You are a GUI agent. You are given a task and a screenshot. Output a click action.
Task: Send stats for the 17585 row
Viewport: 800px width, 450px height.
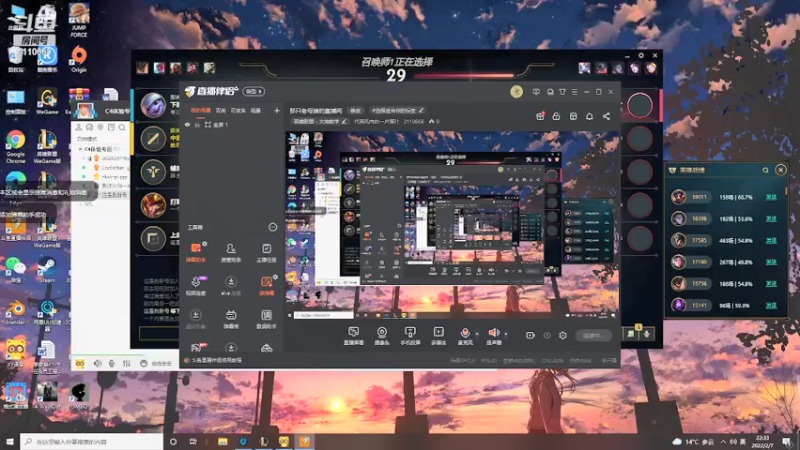pos(771,240)
